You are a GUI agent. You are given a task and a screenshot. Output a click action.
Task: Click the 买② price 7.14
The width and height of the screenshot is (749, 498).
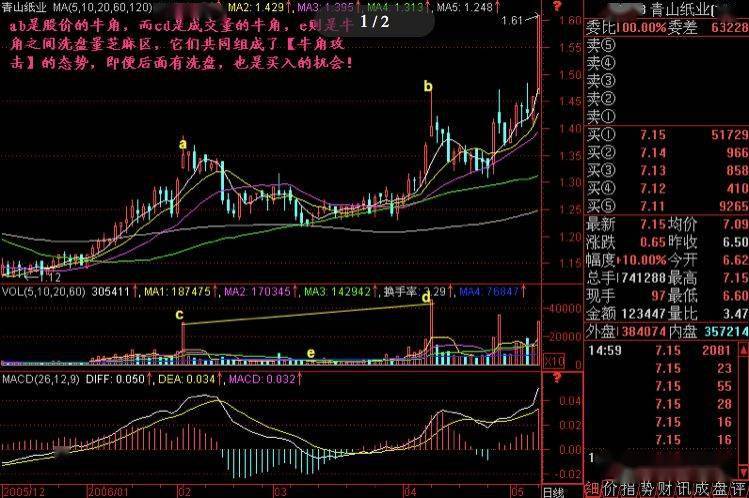point(653,153)
